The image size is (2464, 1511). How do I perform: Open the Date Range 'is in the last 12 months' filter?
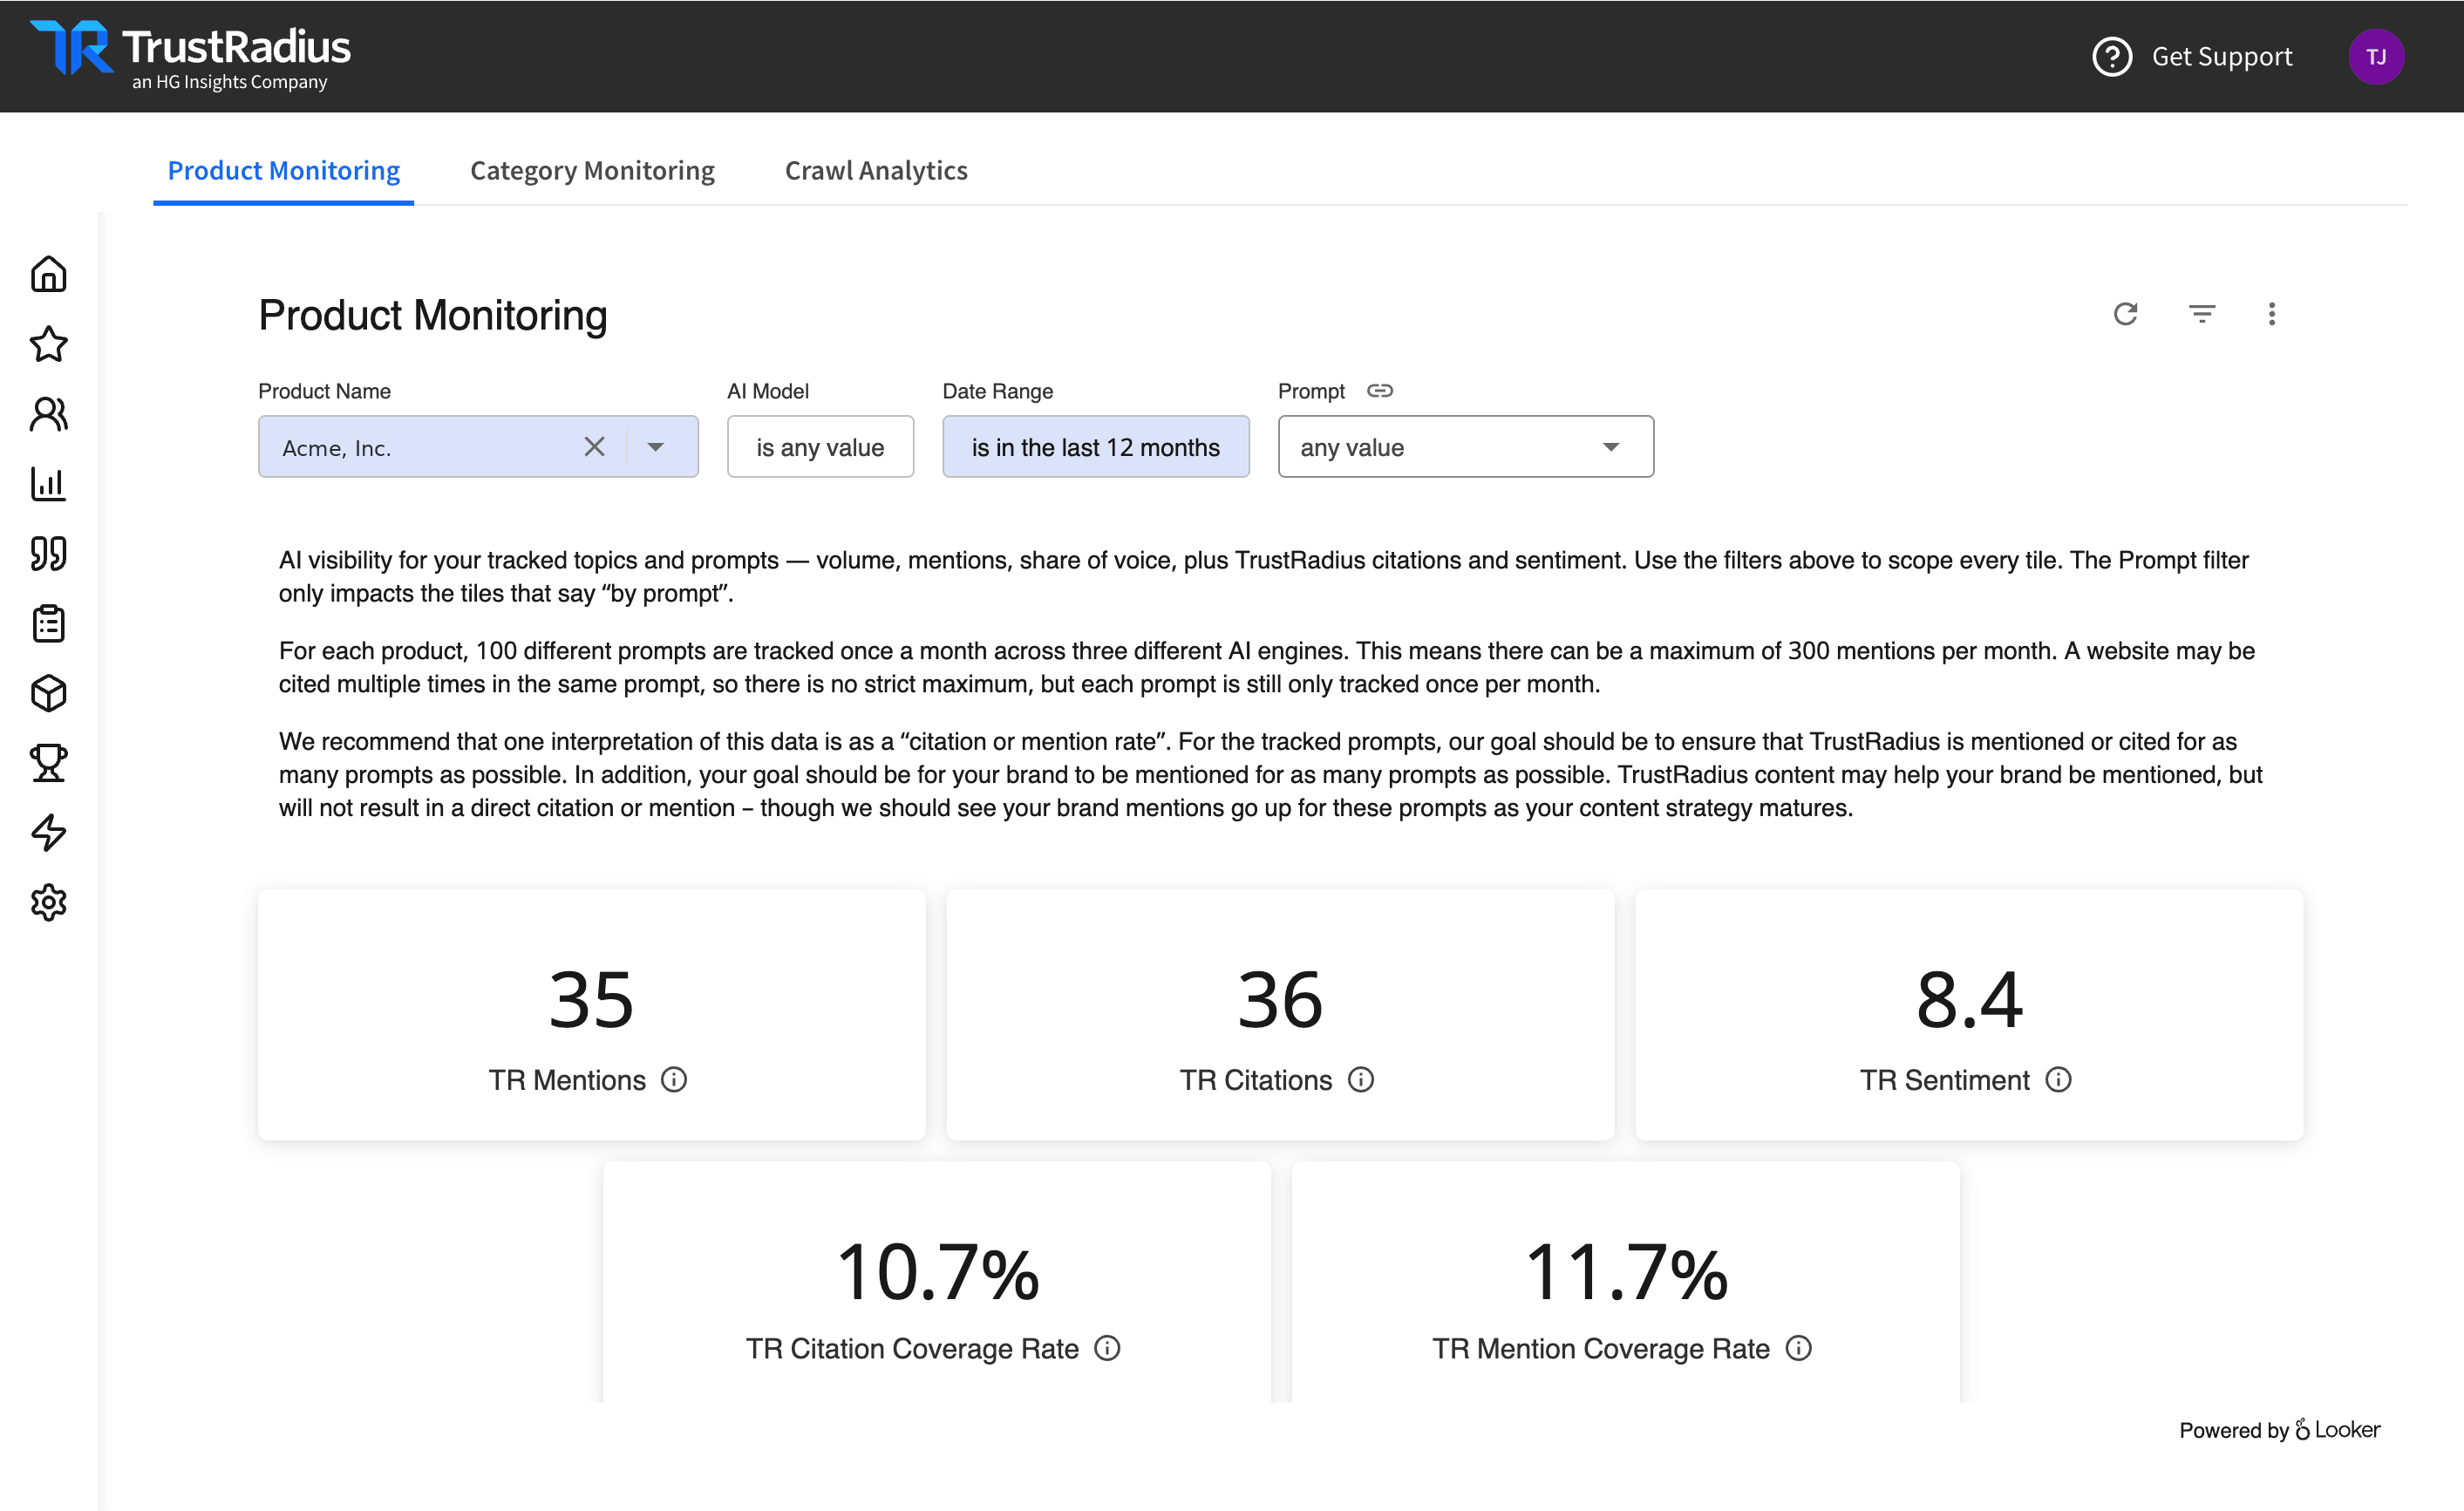pyautogui.click(x=1096, y=447)
